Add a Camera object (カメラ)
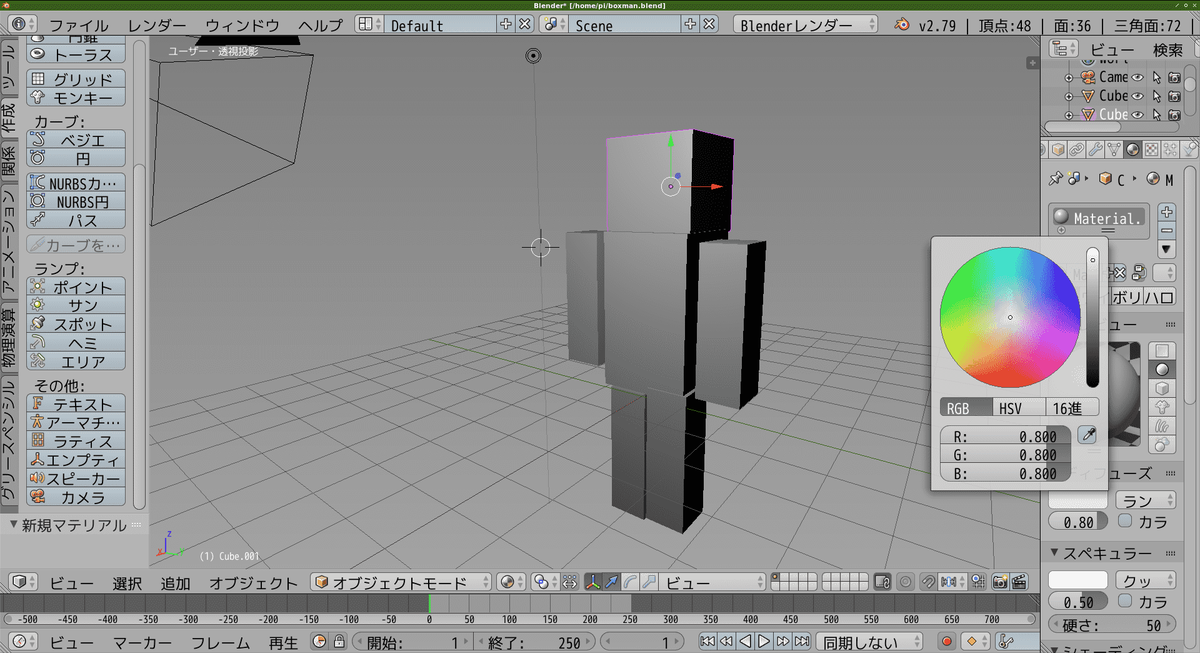The image size is (1200, 653). (76, 497)
